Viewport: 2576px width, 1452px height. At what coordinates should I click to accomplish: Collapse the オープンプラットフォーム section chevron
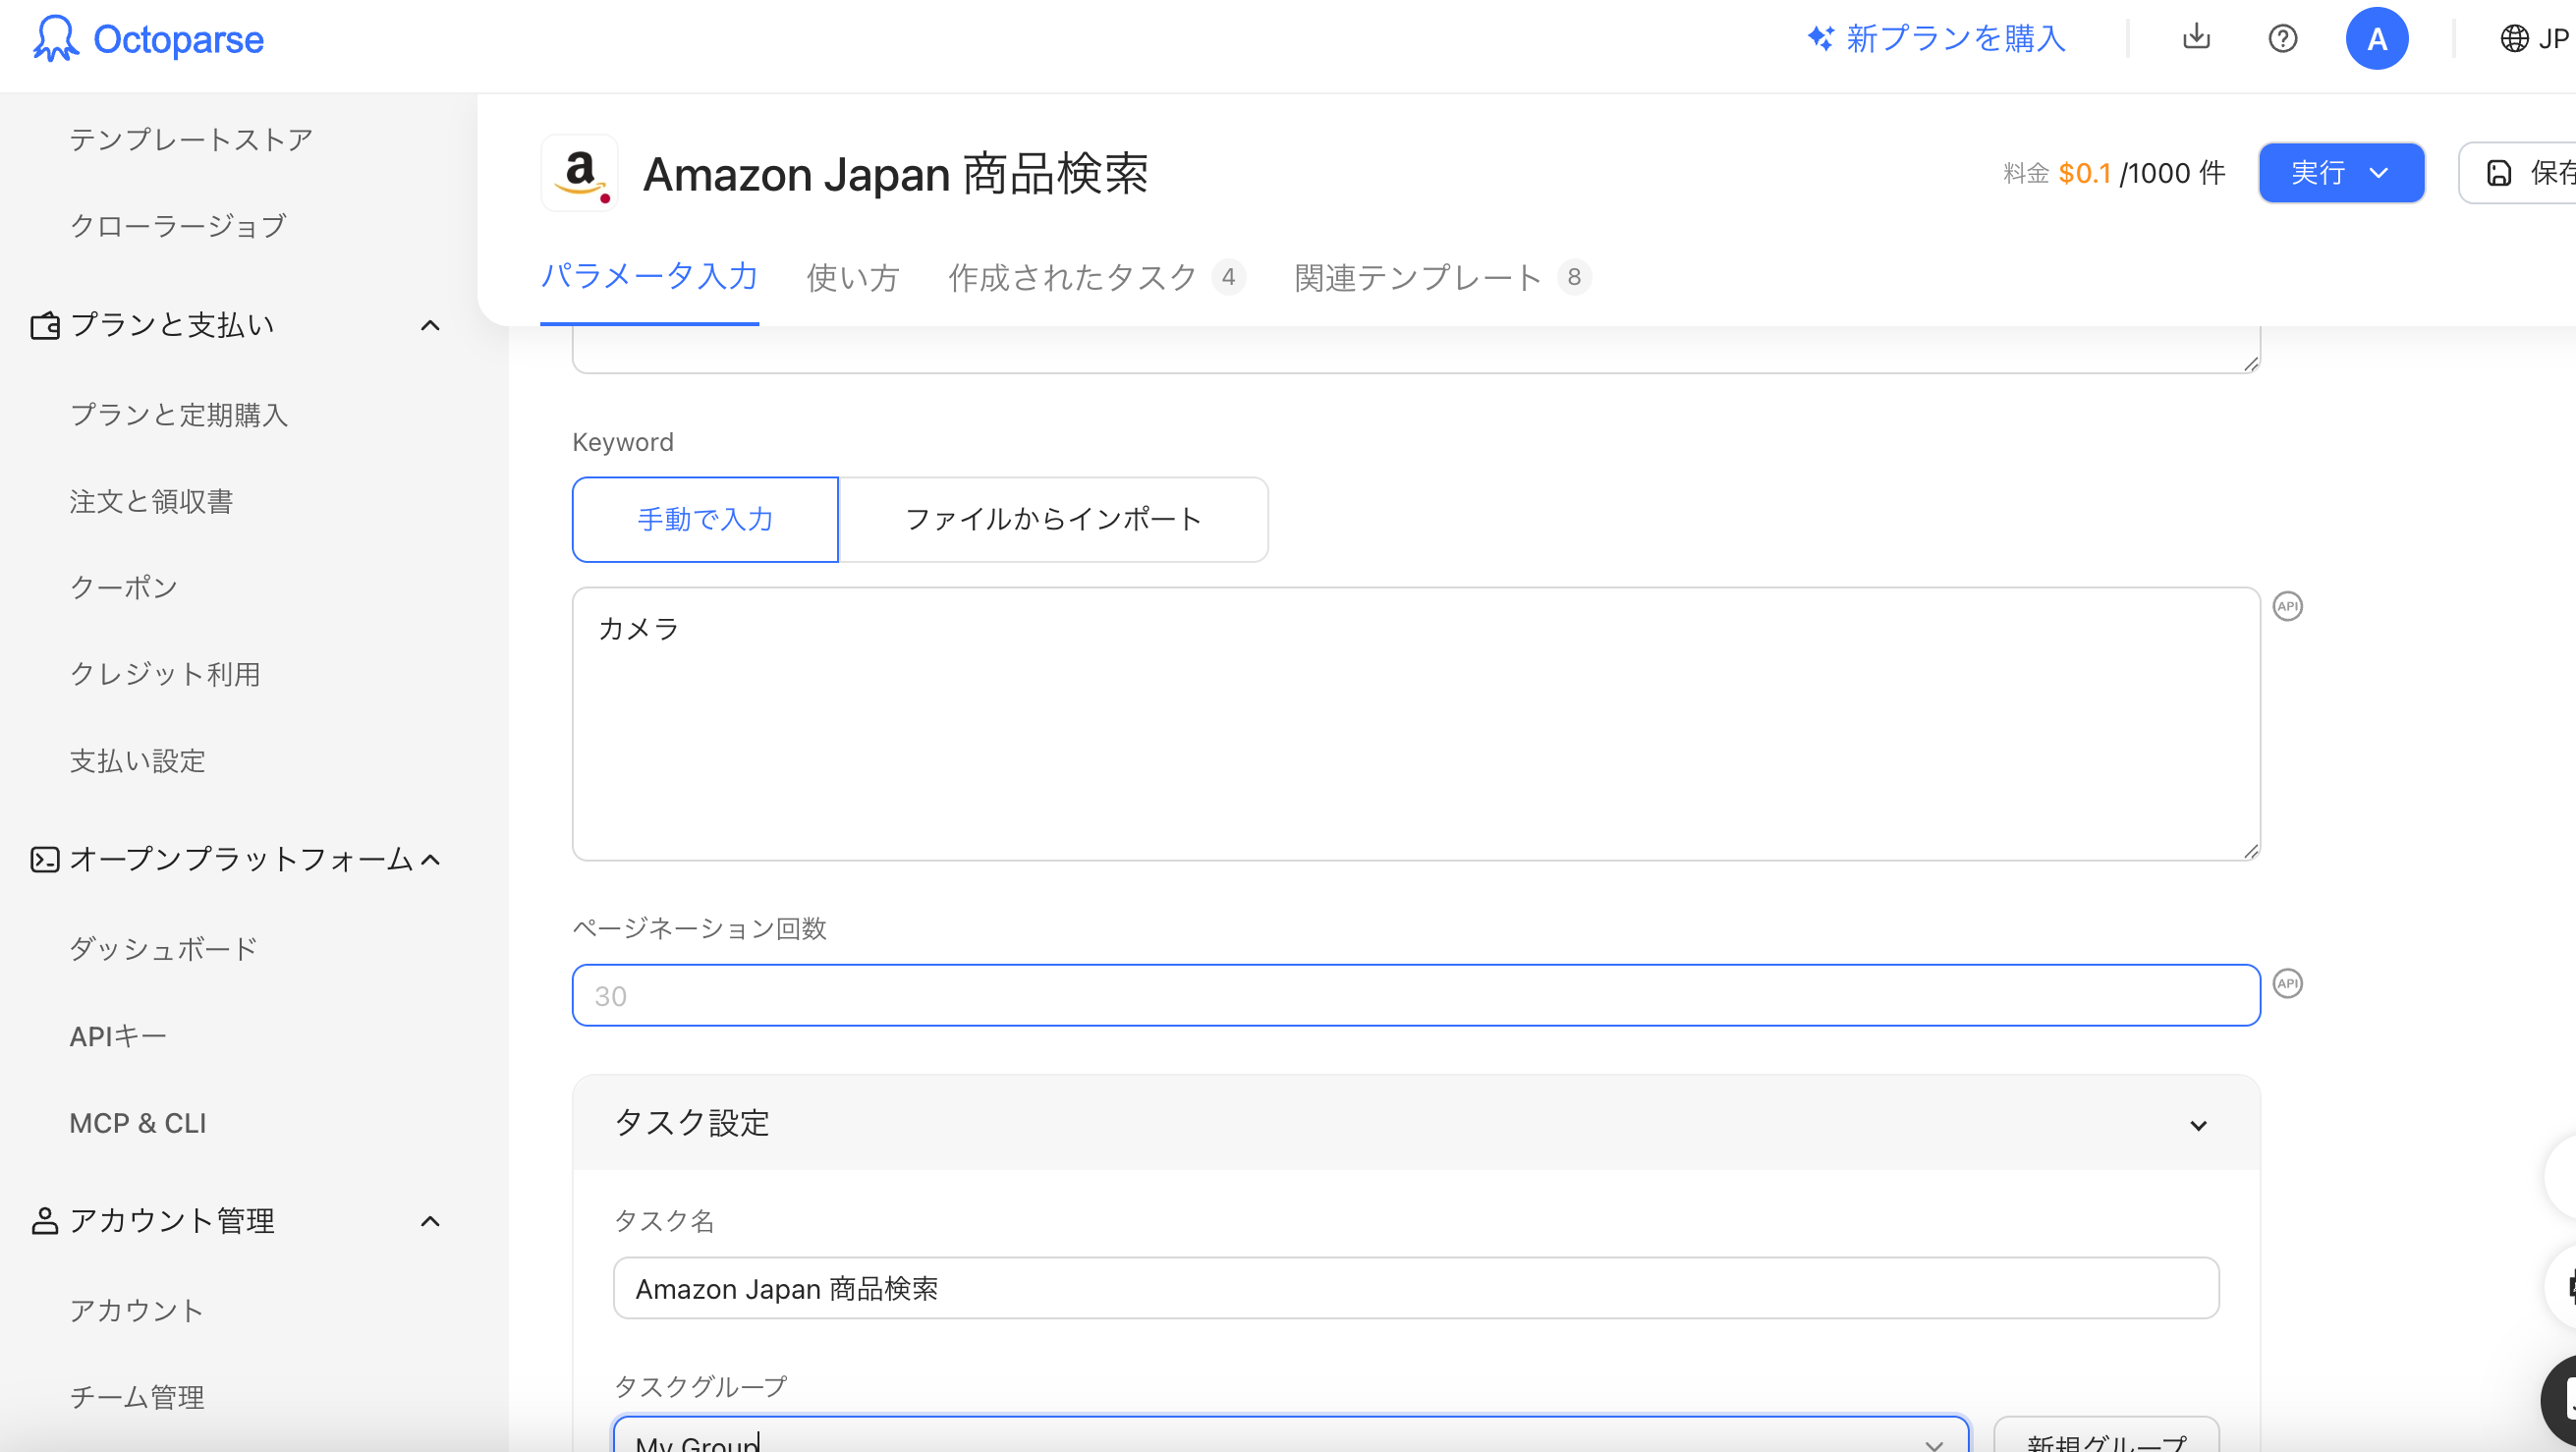click(x=430, y=859)
